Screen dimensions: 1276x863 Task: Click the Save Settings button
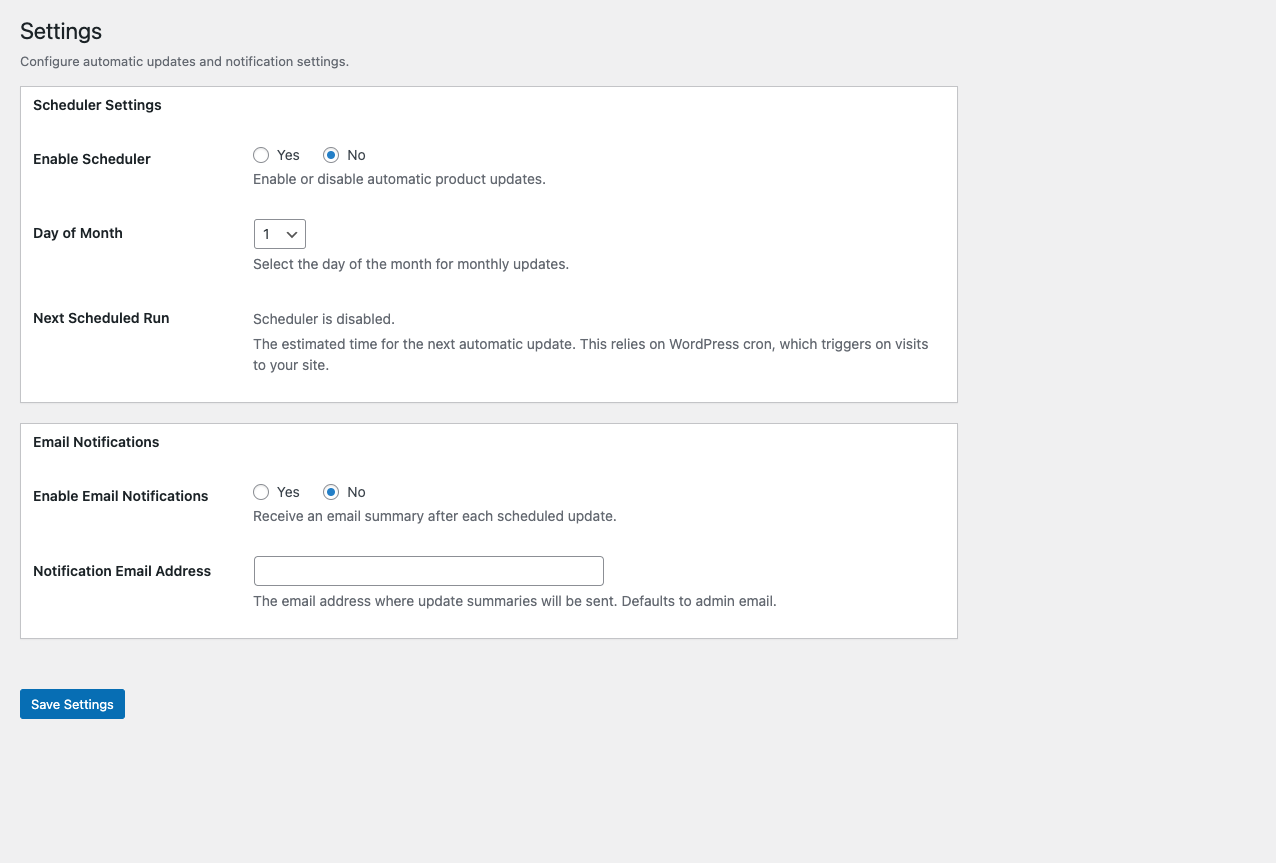coord(72,704)
